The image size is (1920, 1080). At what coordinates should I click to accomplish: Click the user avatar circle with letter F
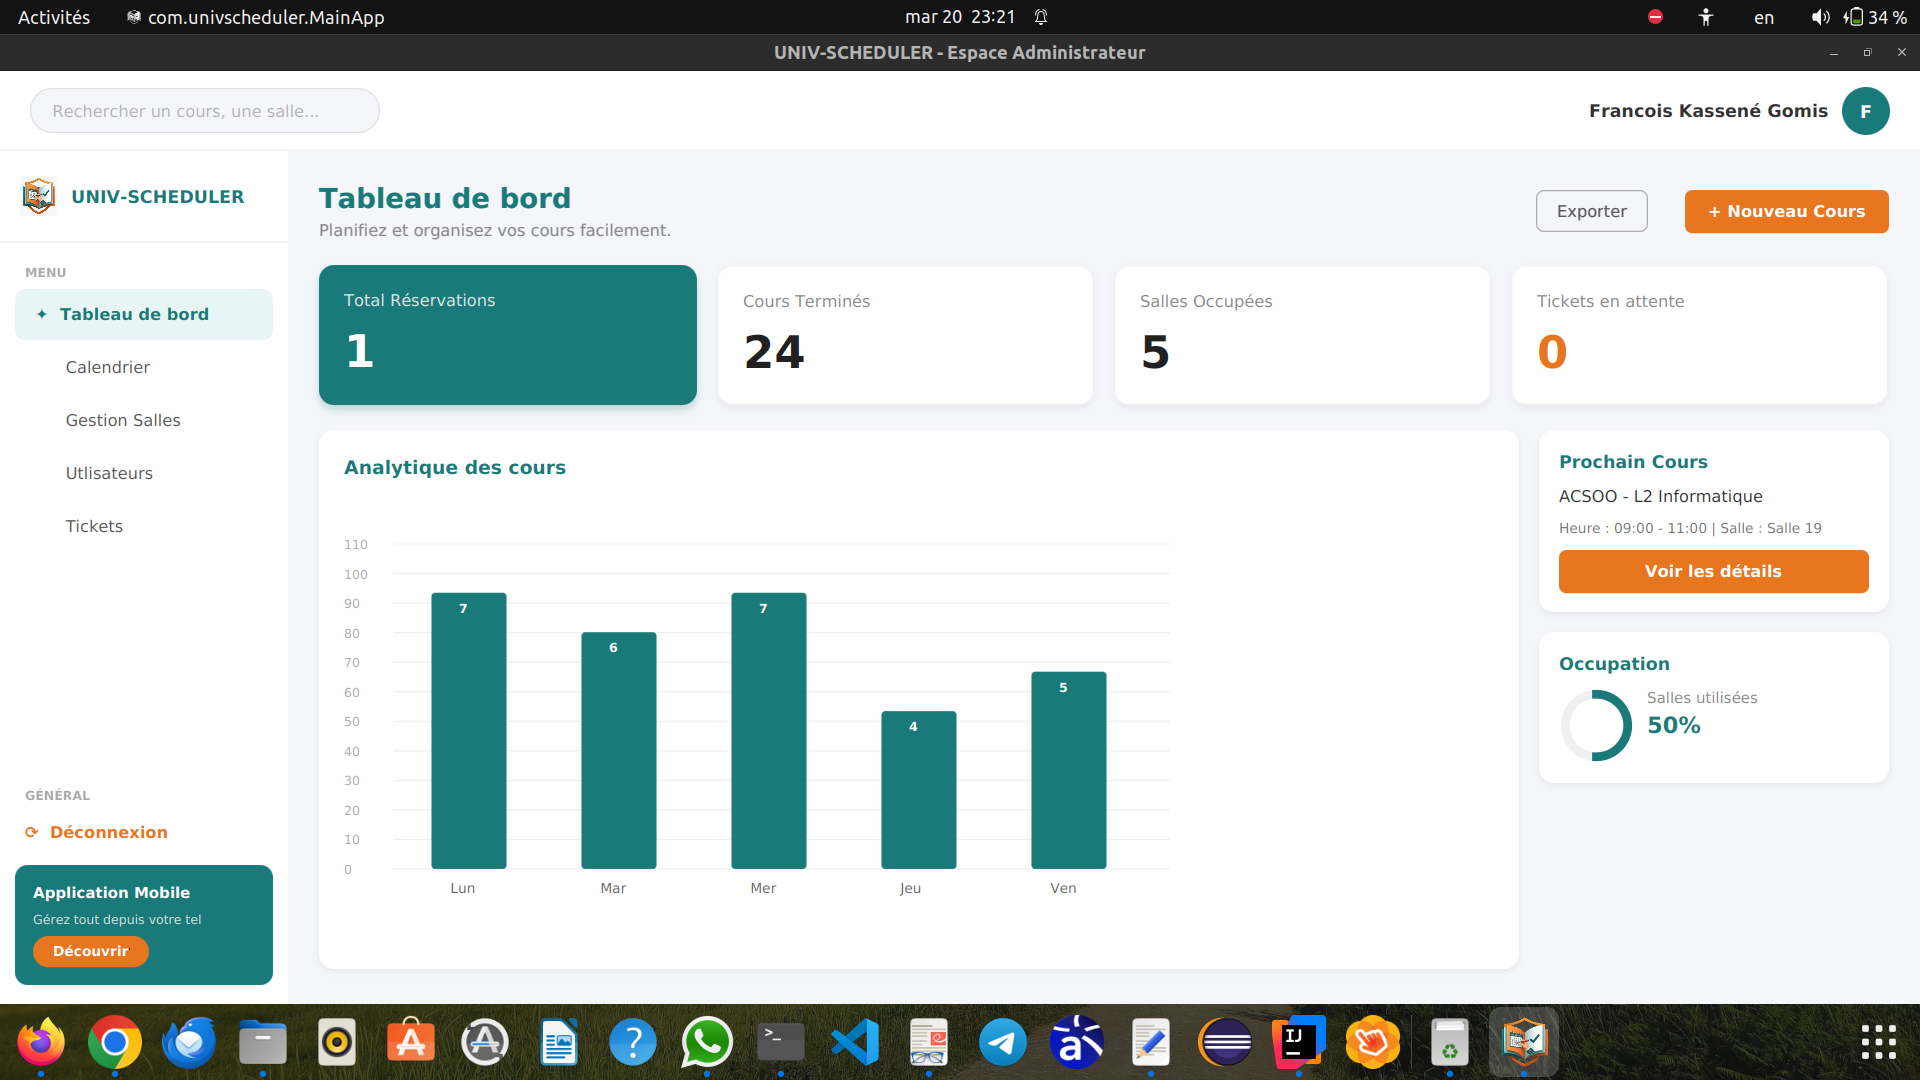pyautogui.click(x=1865, y=111)
